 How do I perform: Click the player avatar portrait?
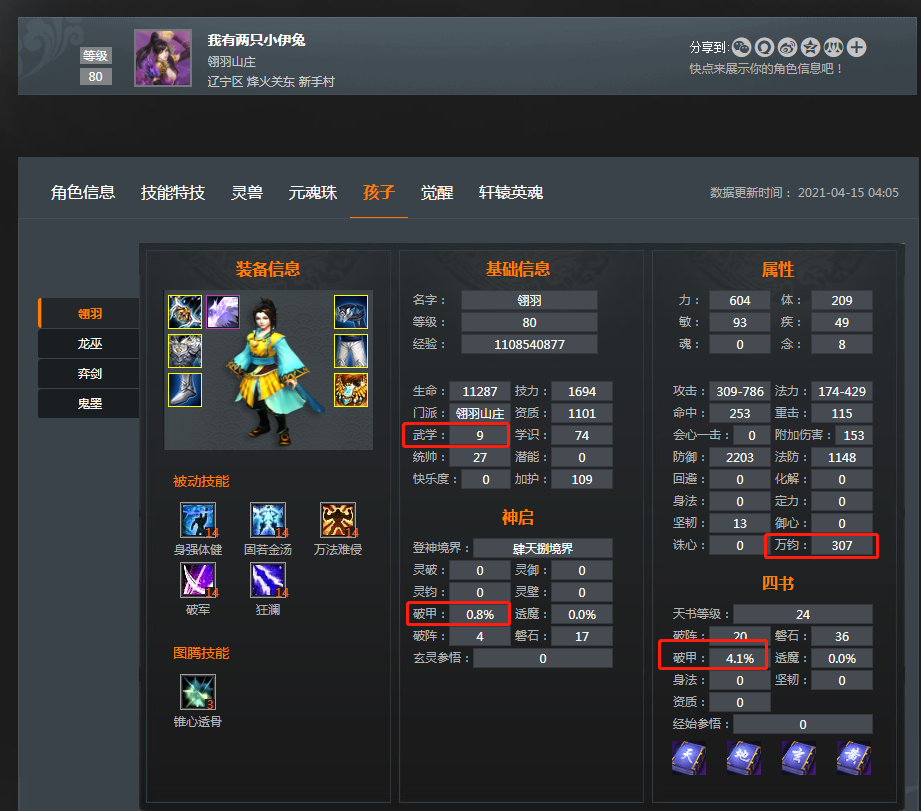163,58
